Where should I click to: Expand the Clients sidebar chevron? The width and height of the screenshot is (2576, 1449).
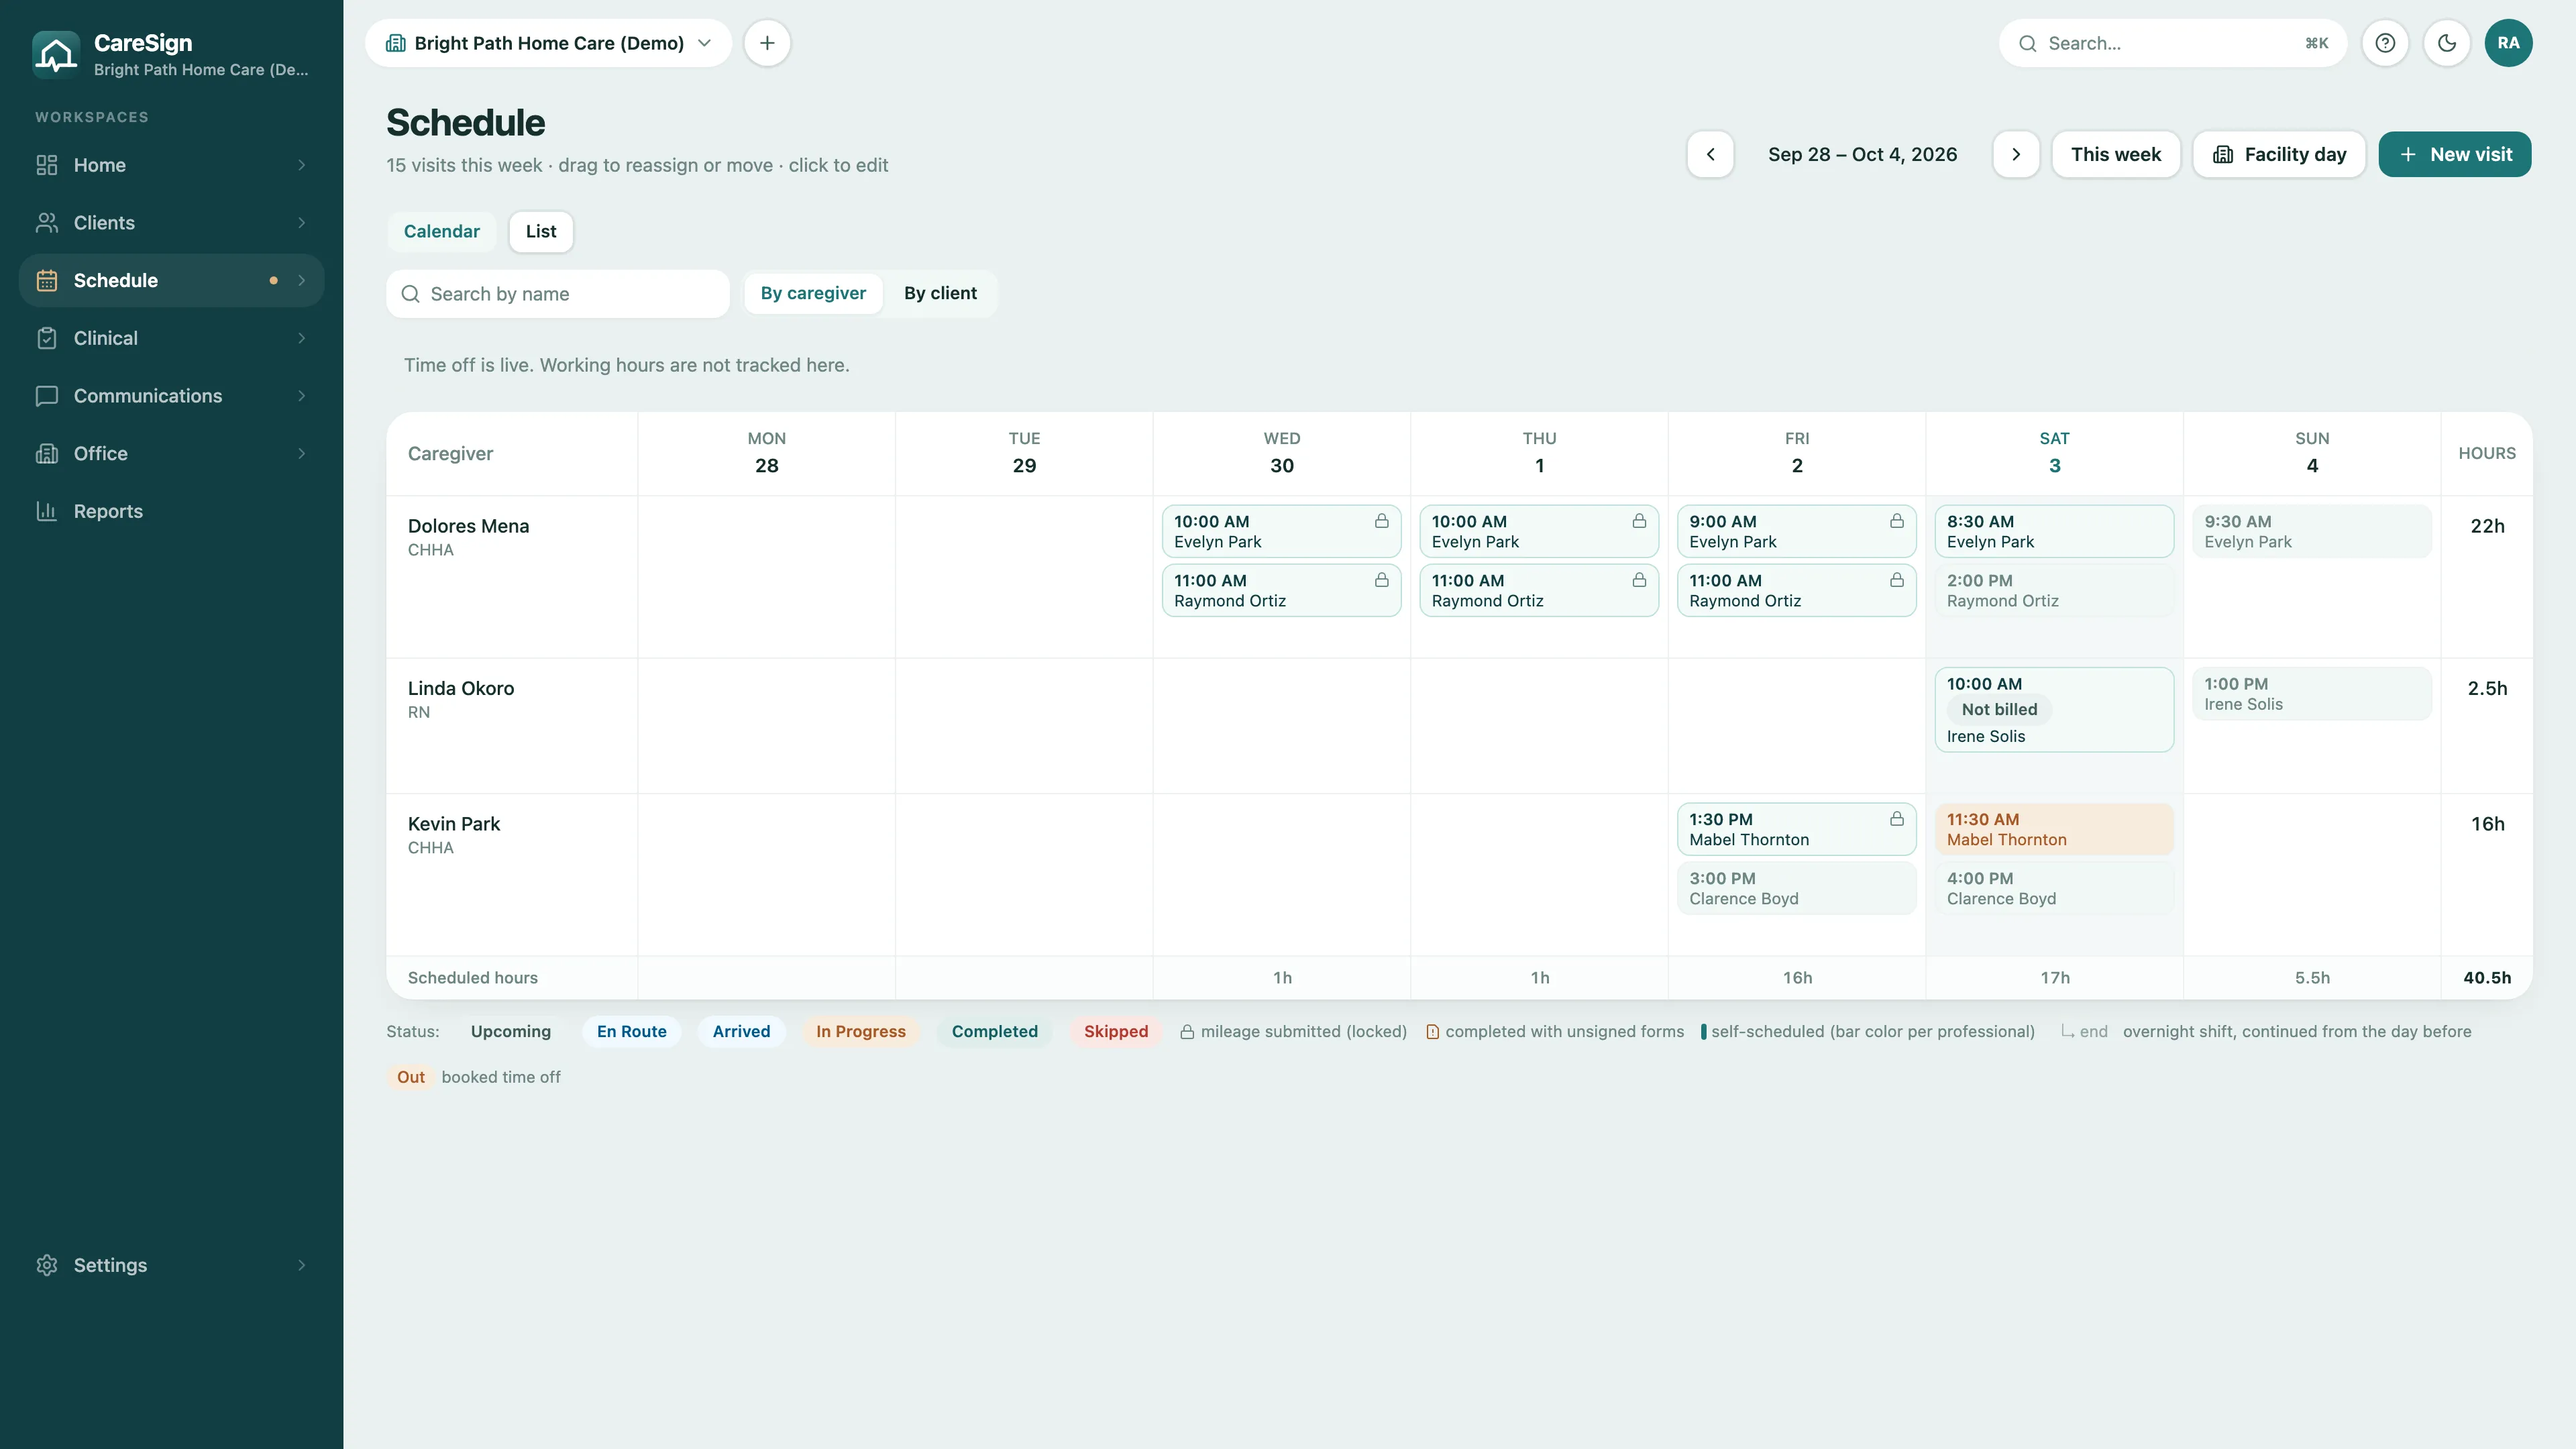coord(301,223)
